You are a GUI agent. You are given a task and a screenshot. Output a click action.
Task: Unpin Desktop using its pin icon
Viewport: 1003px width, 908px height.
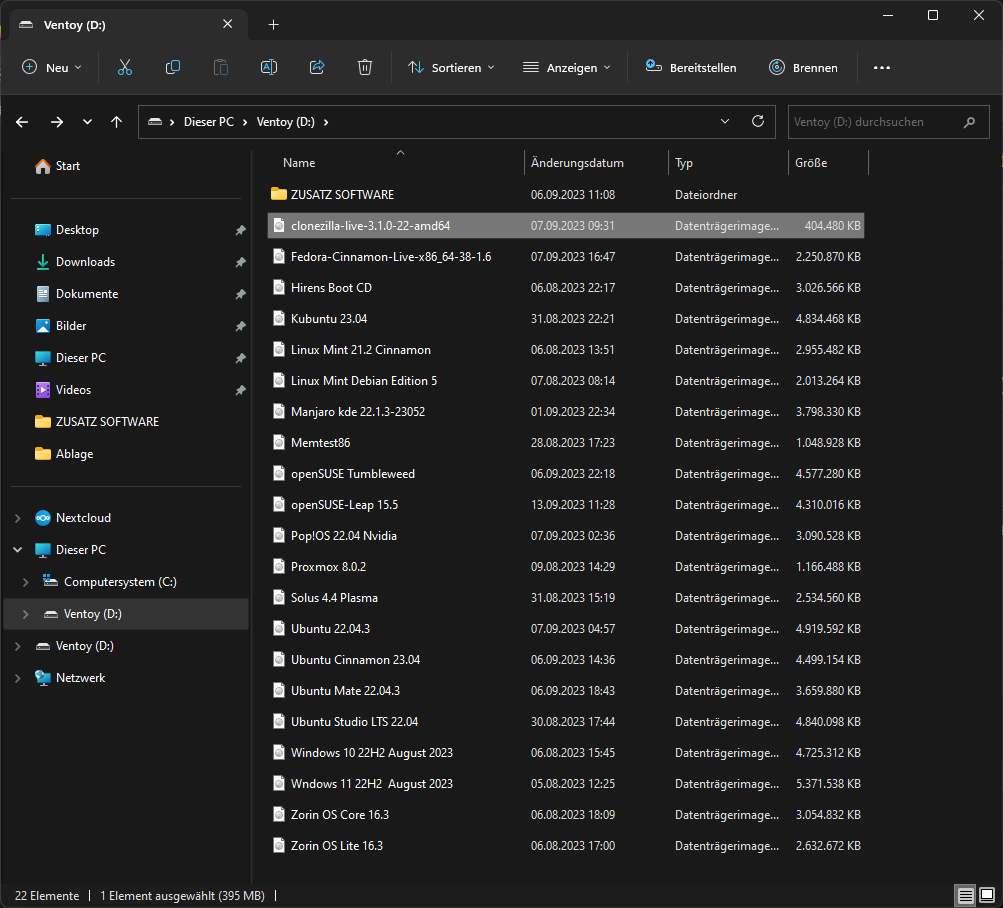pos(241,230)
